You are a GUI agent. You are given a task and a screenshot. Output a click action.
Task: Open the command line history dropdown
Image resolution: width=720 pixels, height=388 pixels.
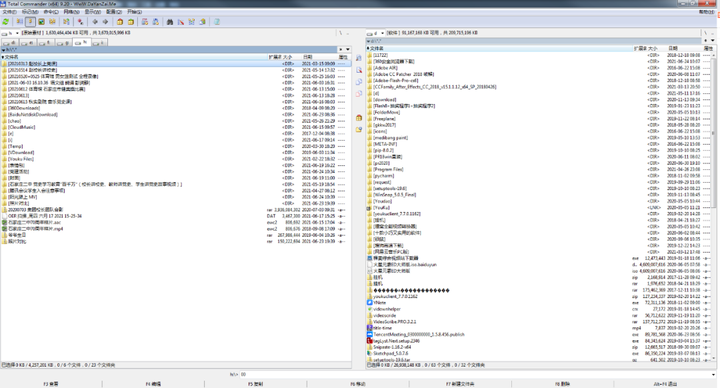[x=713, y=374]
